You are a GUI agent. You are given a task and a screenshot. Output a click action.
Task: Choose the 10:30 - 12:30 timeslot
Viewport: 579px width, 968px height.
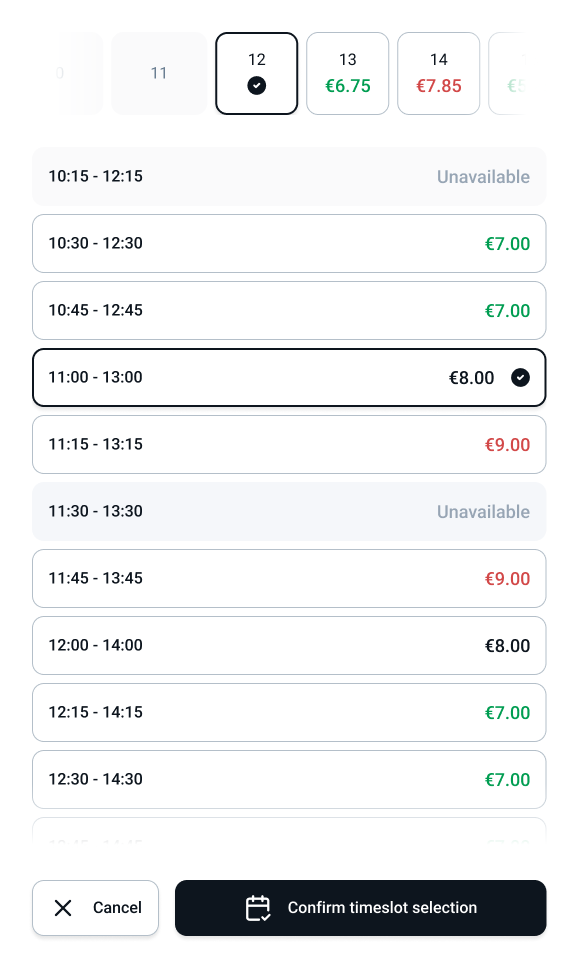click(289, 243)
